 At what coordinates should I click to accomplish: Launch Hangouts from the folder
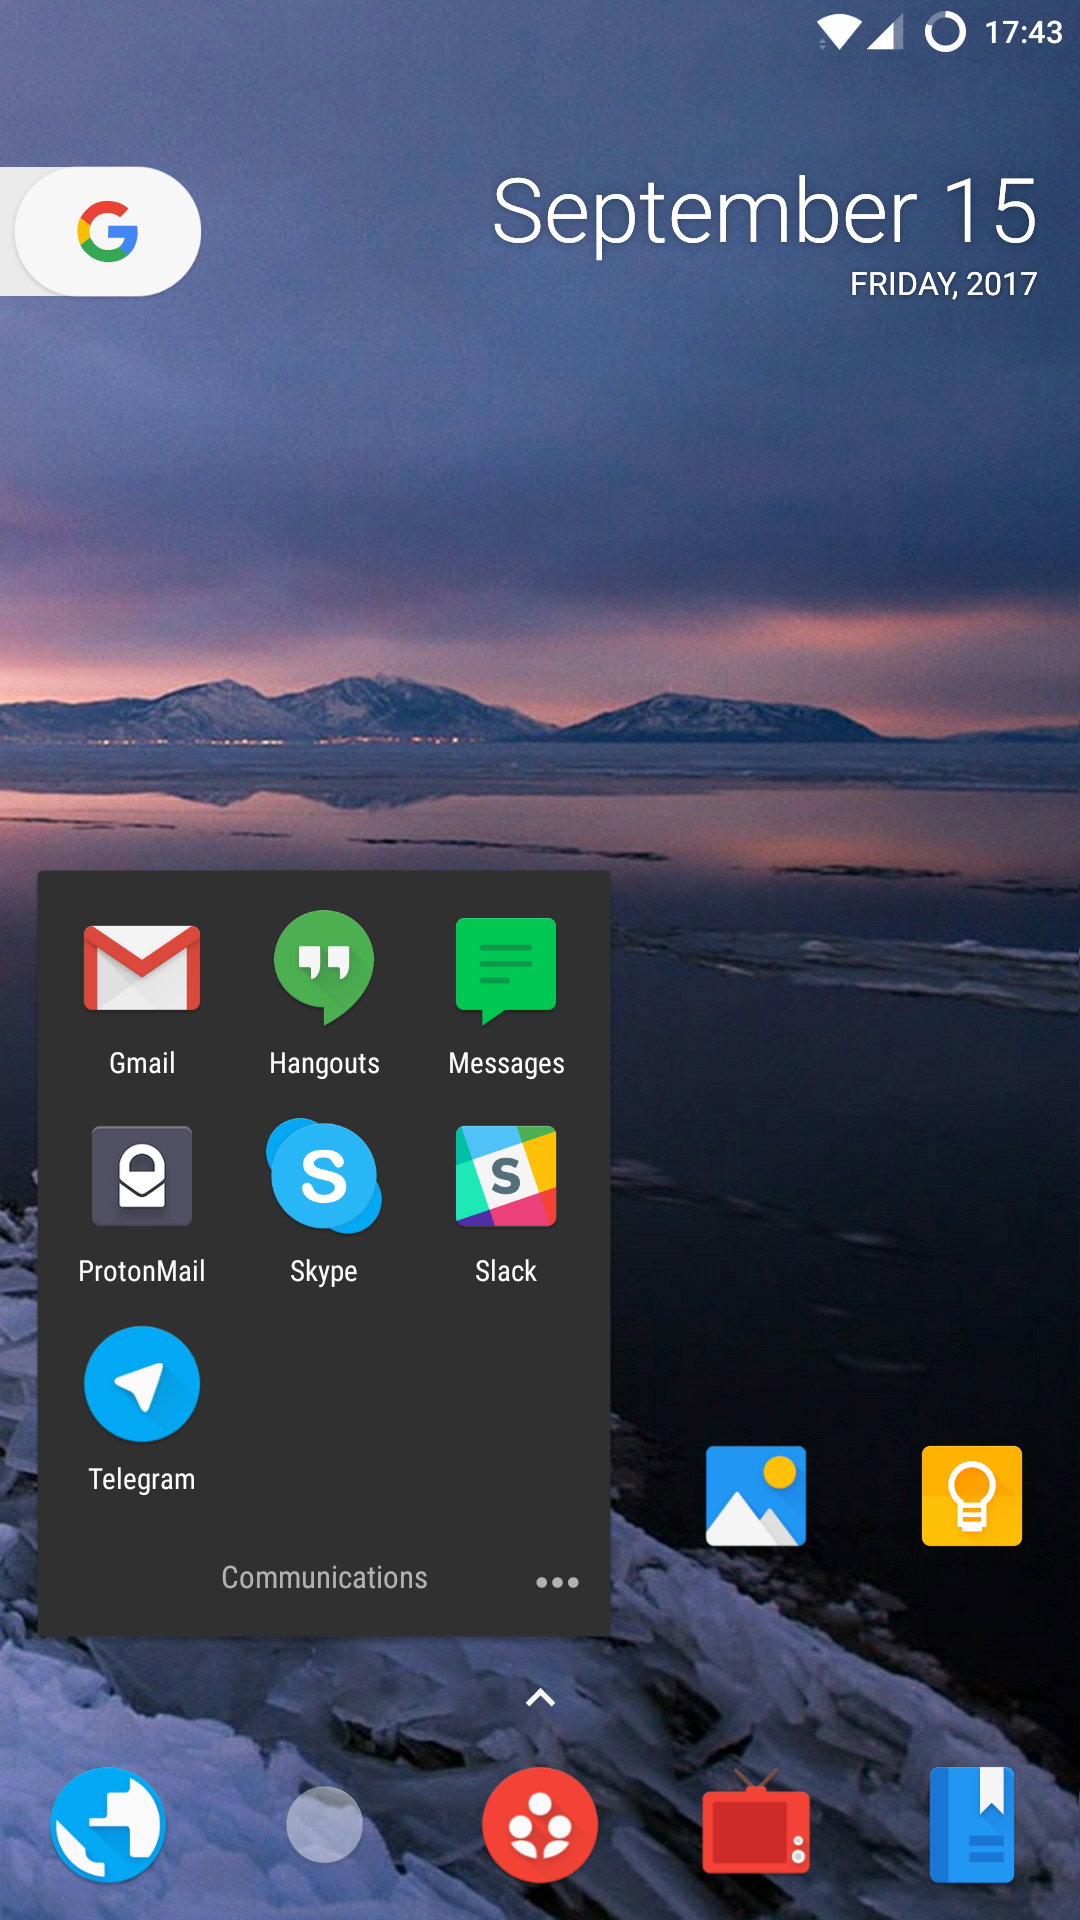[324, 968]
